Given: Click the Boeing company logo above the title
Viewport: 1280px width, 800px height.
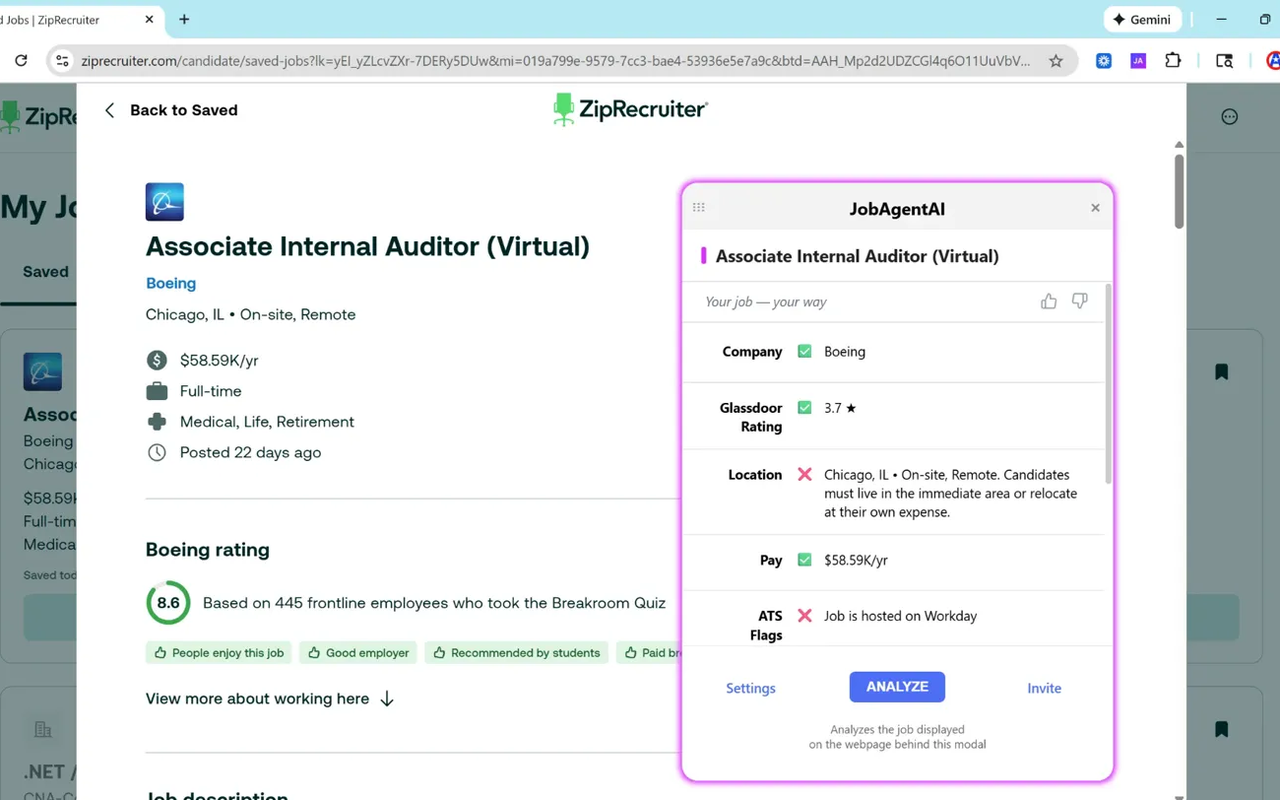Looking at the screenshot, I should pyautogui.click(x=165, y=202).
